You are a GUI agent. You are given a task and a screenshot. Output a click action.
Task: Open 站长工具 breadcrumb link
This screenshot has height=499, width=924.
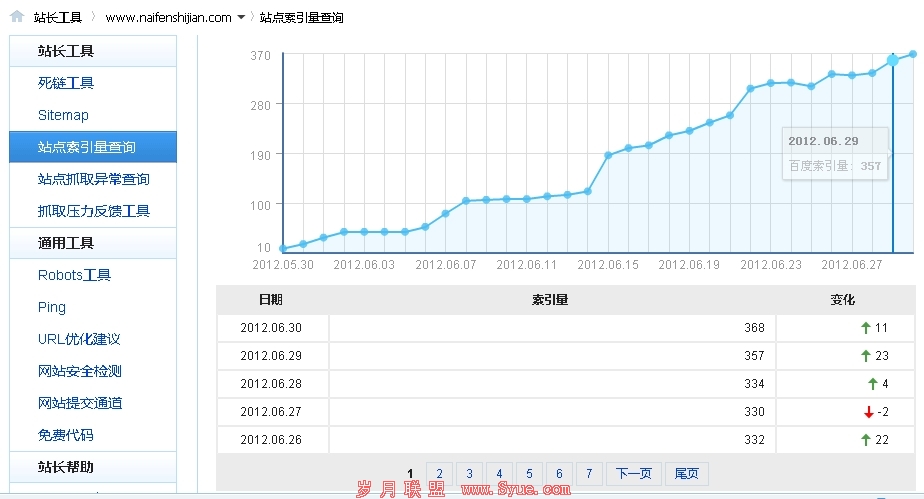[57, 18]
